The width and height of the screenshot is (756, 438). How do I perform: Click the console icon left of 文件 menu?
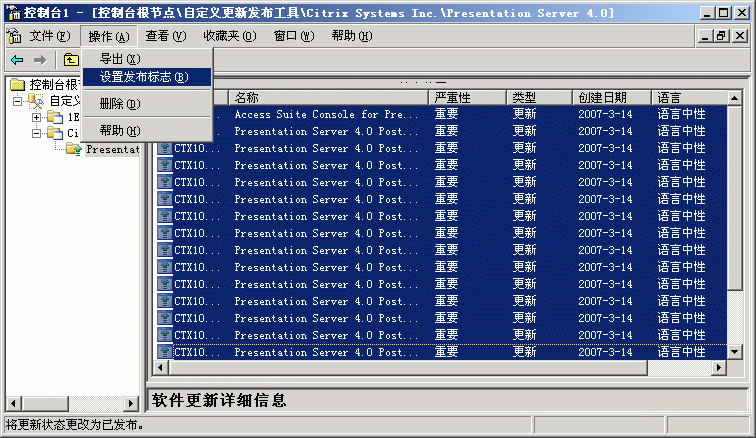[14, 36]
